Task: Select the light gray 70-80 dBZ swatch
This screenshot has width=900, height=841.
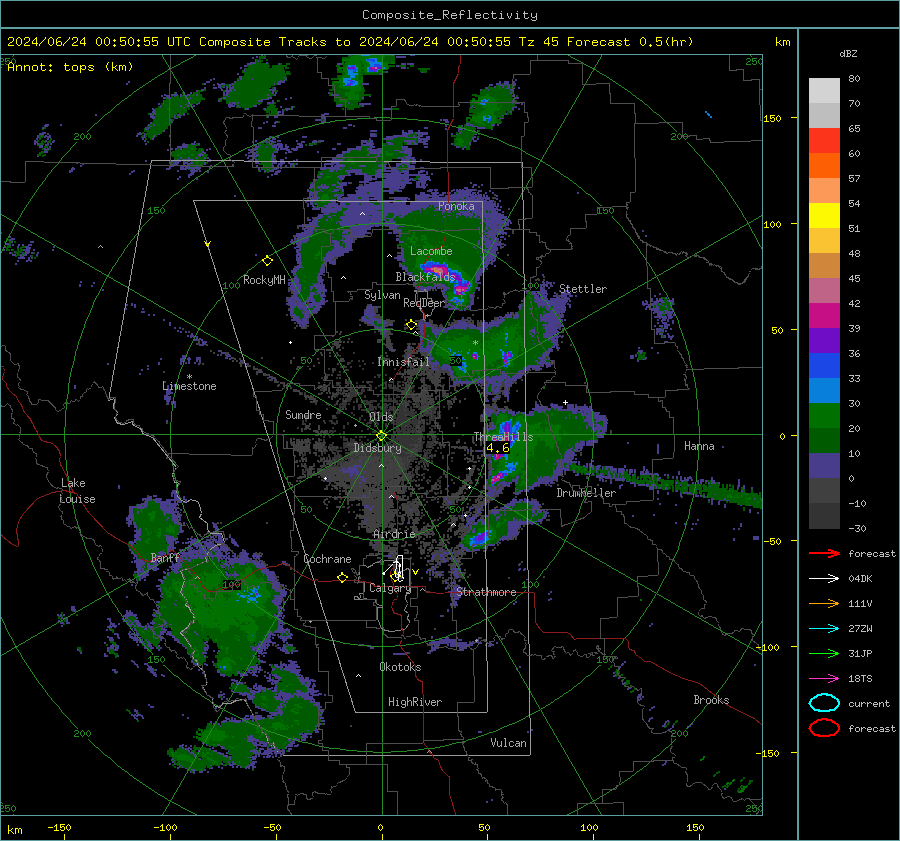Action: (824, 91)
